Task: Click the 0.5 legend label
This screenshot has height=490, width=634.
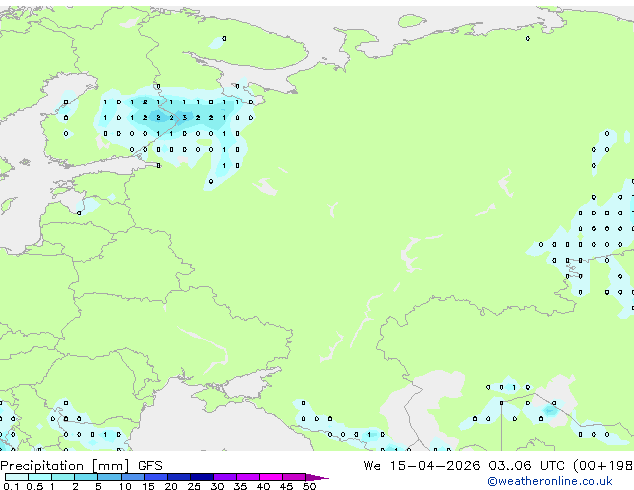Action: (x=34, y=486)
